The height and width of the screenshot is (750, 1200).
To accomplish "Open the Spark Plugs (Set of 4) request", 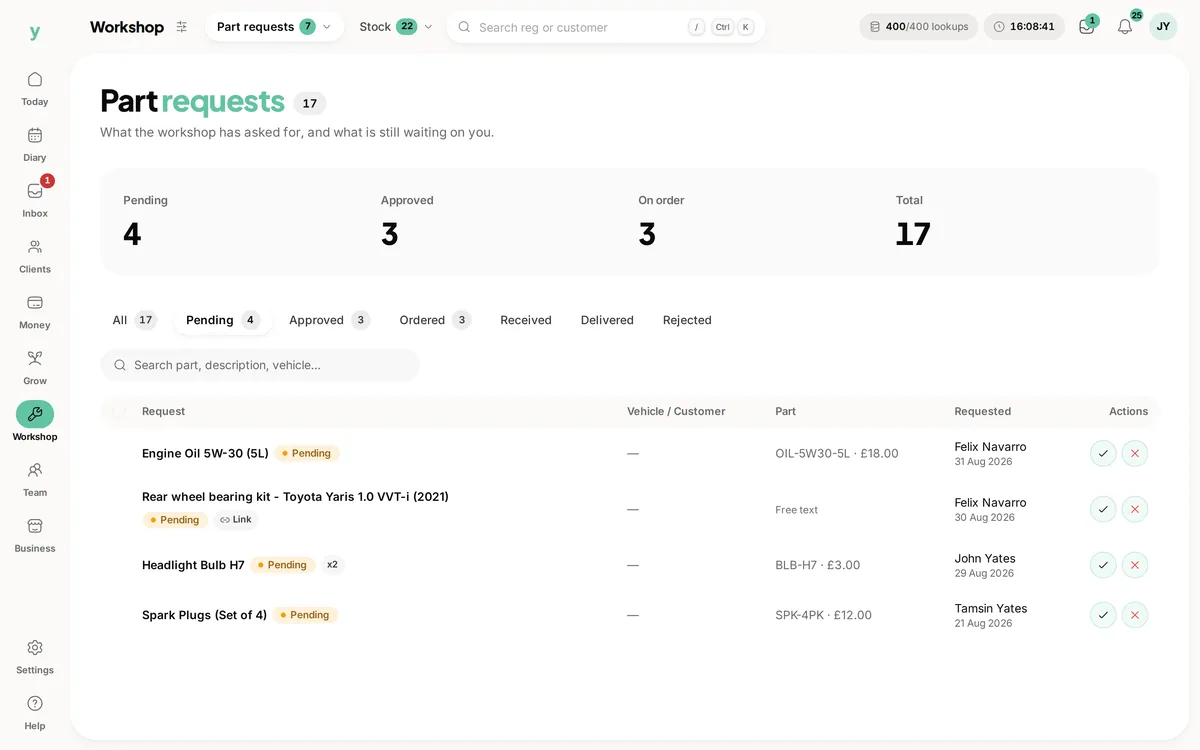I will coord(204,615).
